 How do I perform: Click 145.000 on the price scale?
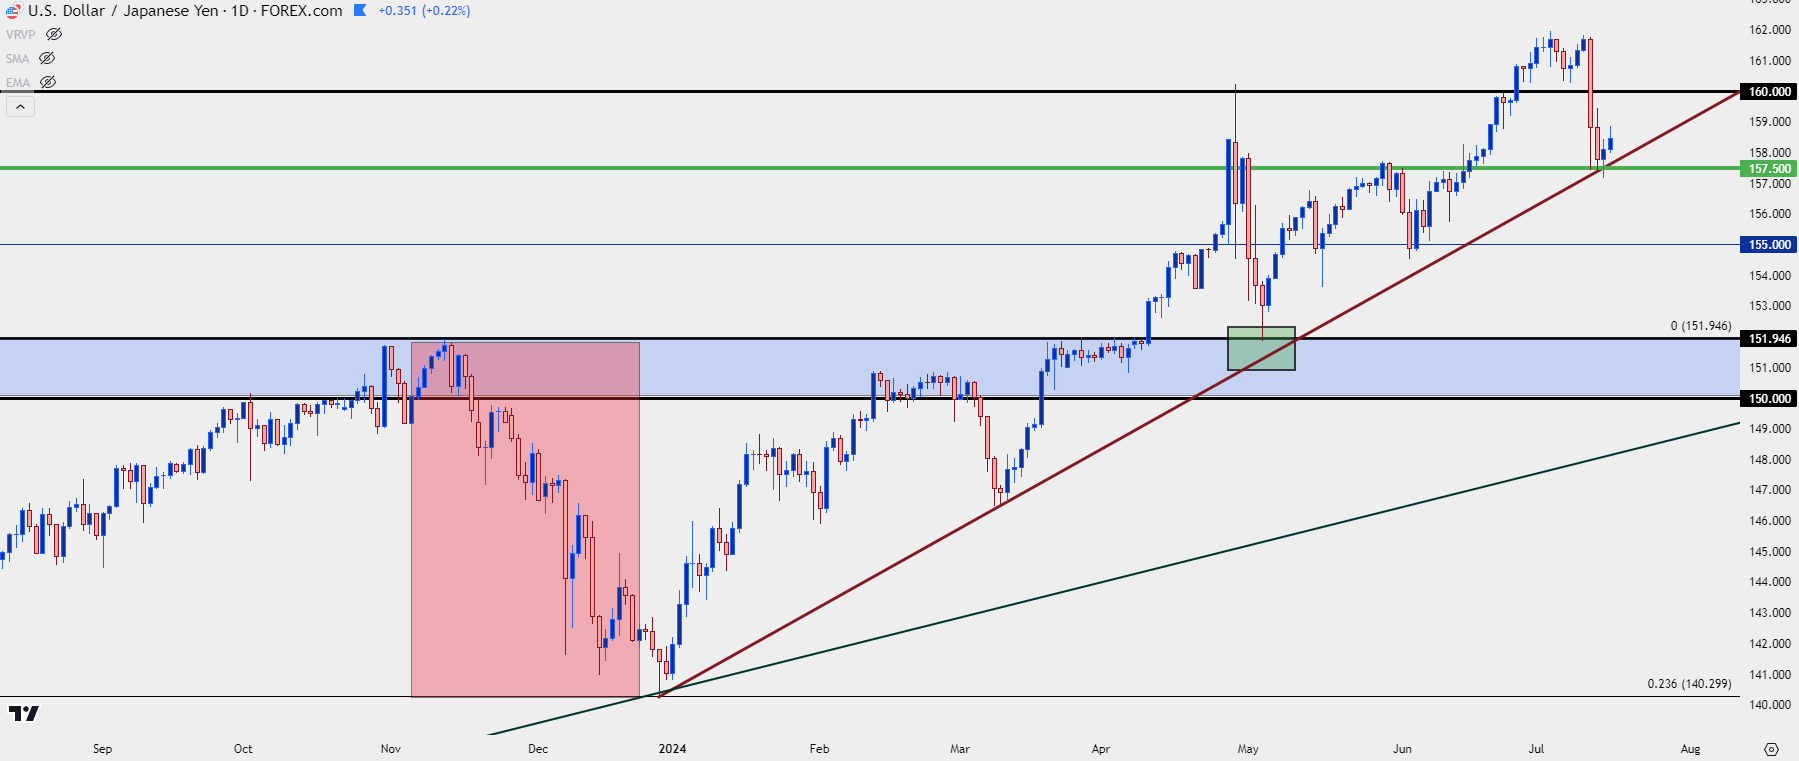pos(1769,551)
